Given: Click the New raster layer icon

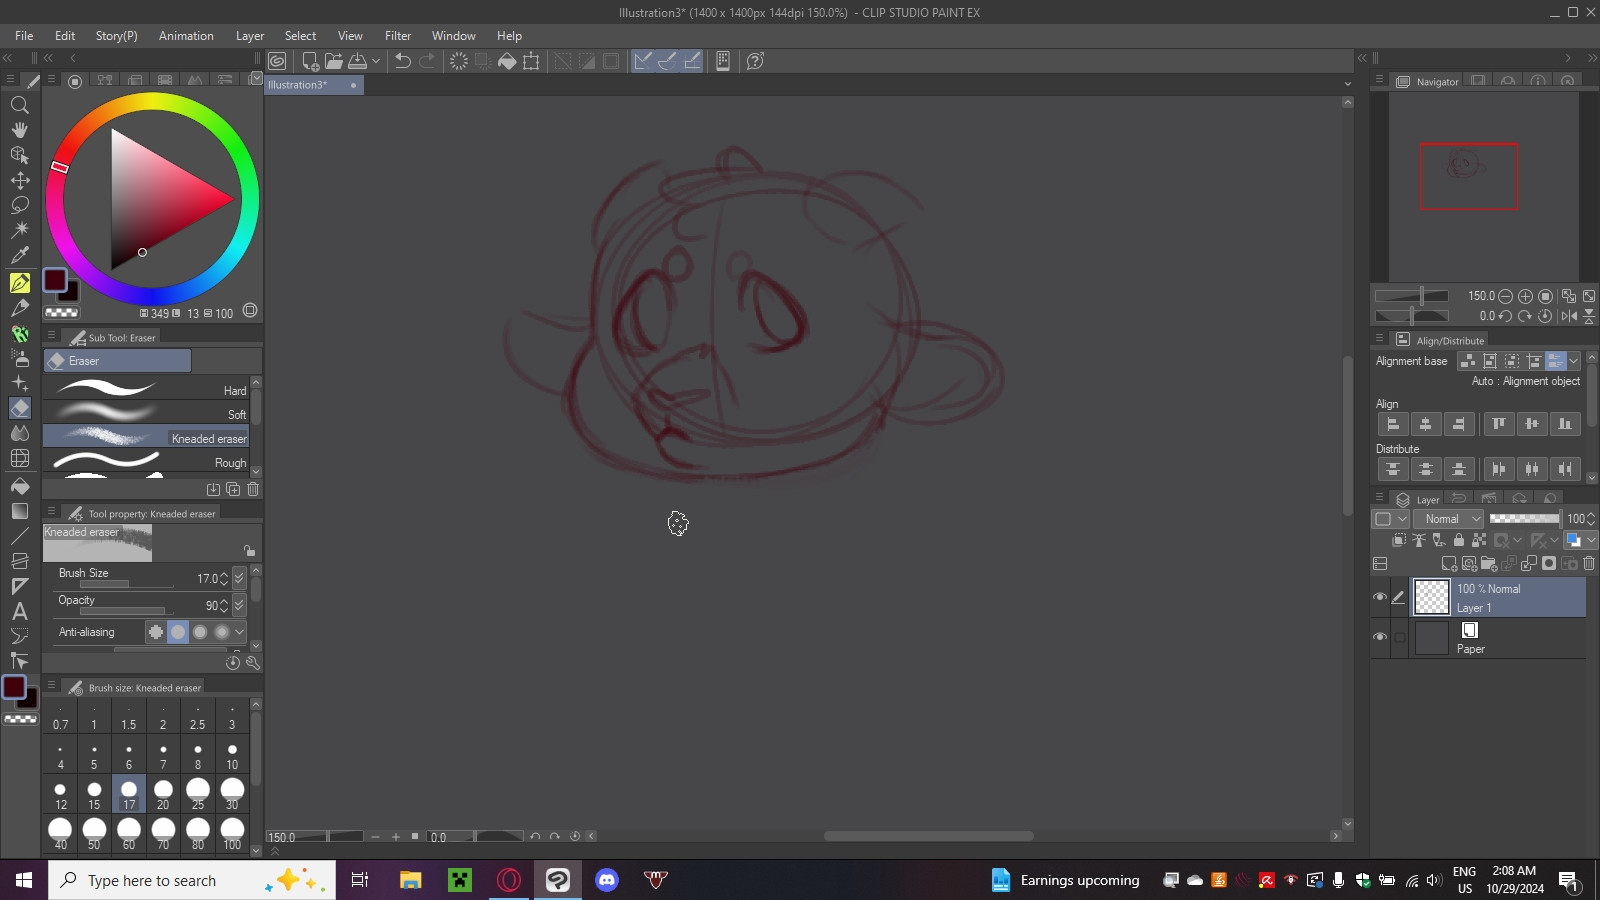Looking at the screenshot, I should [1449, 564].
